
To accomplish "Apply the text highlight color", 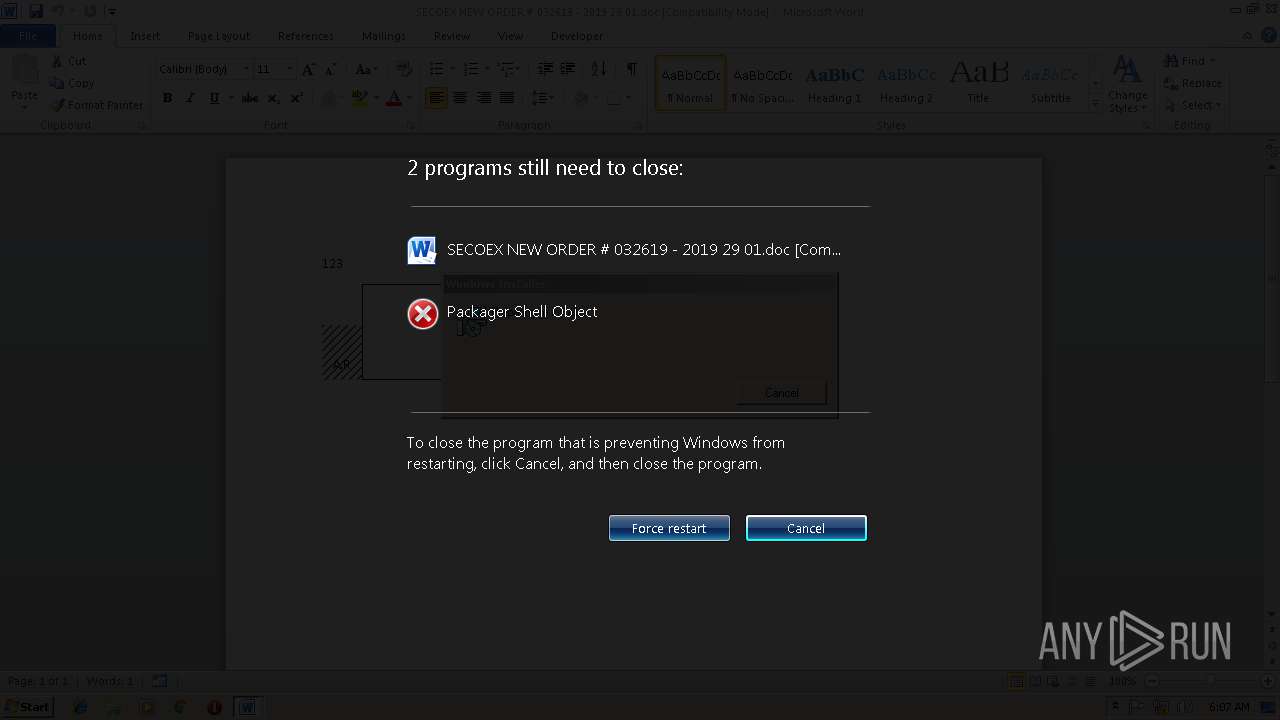I will pyautogui.click(x=360, y=98).
